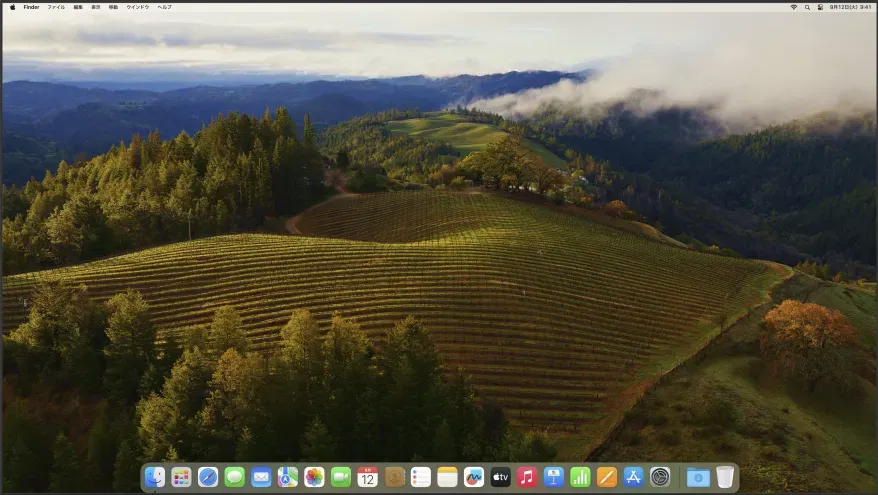Launch Safari from the Dock

208,477
